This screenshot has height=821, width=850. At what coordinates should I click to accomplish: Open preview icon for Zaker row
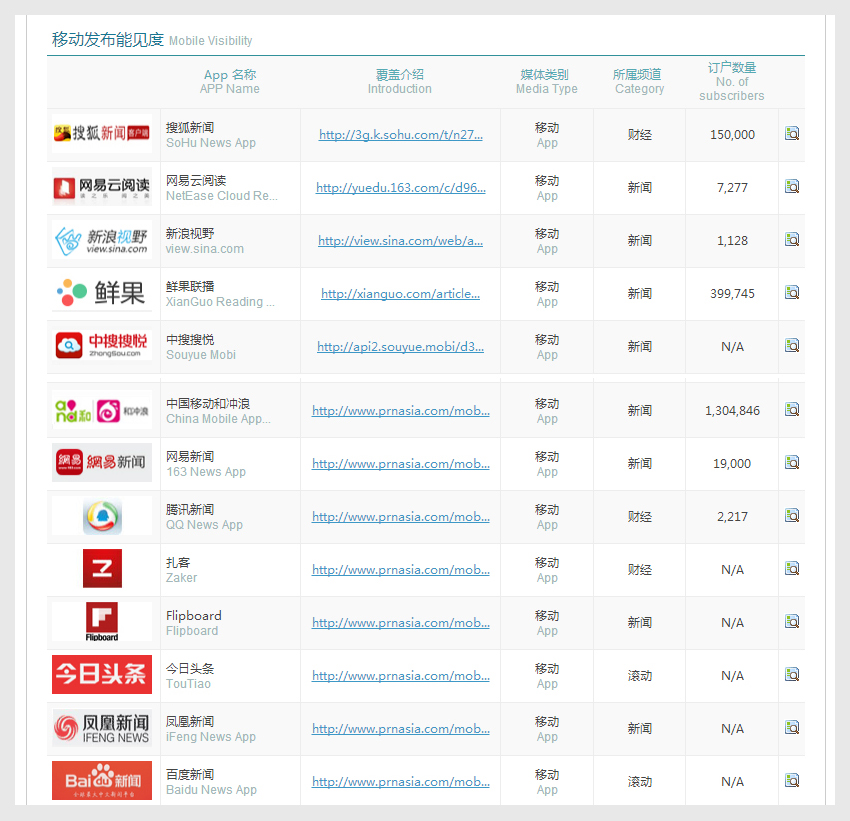click(792, 568)
